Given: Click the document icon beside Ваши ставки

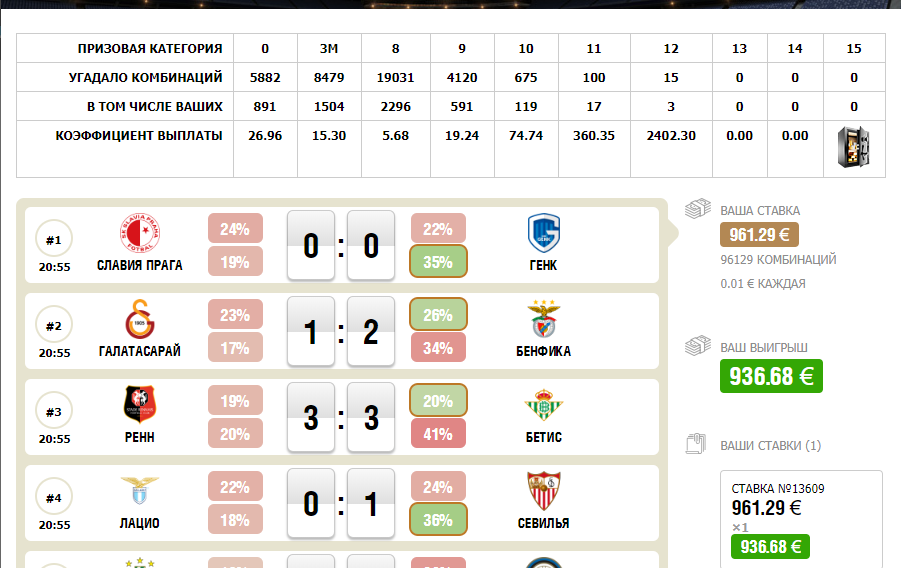Looking at the screenshot, I should tap(697, 445).
